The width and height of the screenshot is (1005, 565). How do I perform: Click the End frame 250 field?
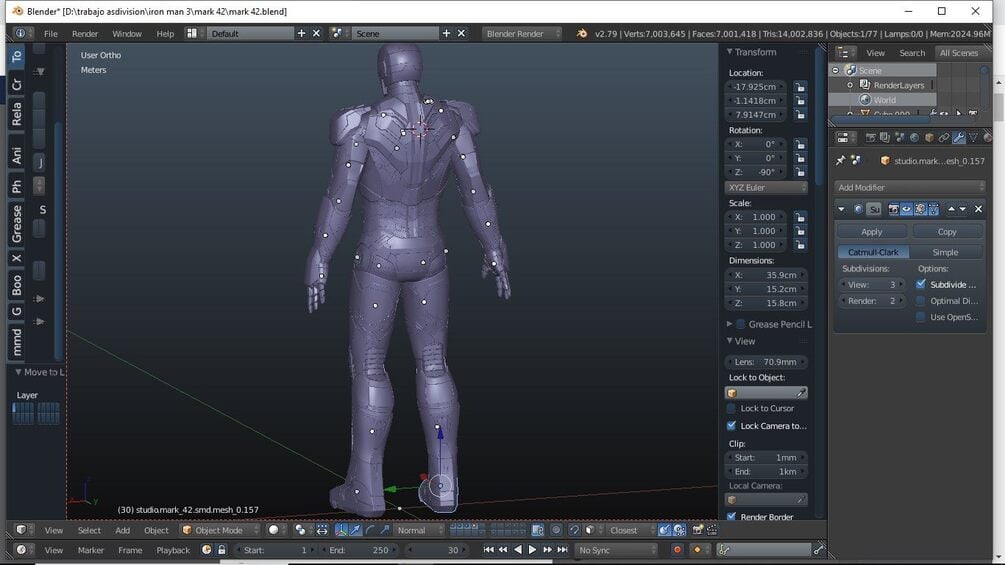click(360, 550)
